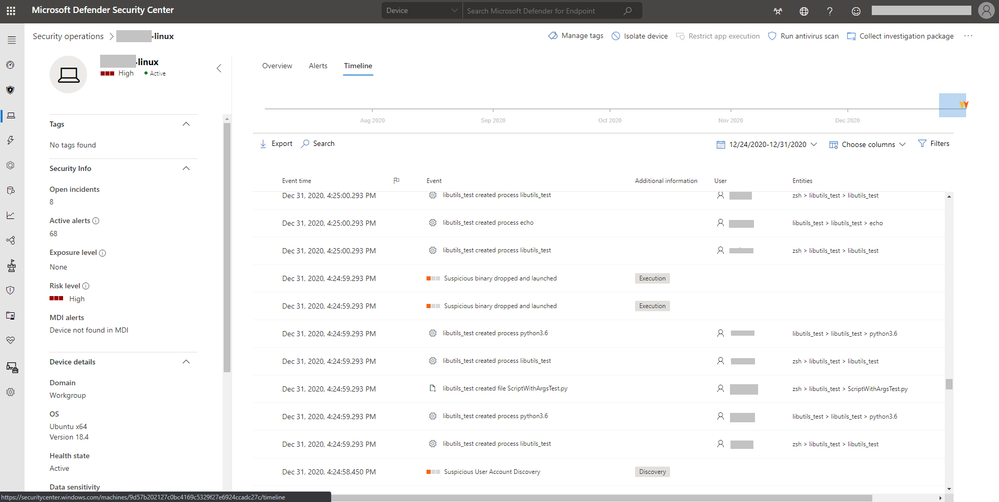Image resolution: width=999 pixels, height=502 pixels.
Task: Open the app launcher waffle menu
Action: (x=11, y=11)
